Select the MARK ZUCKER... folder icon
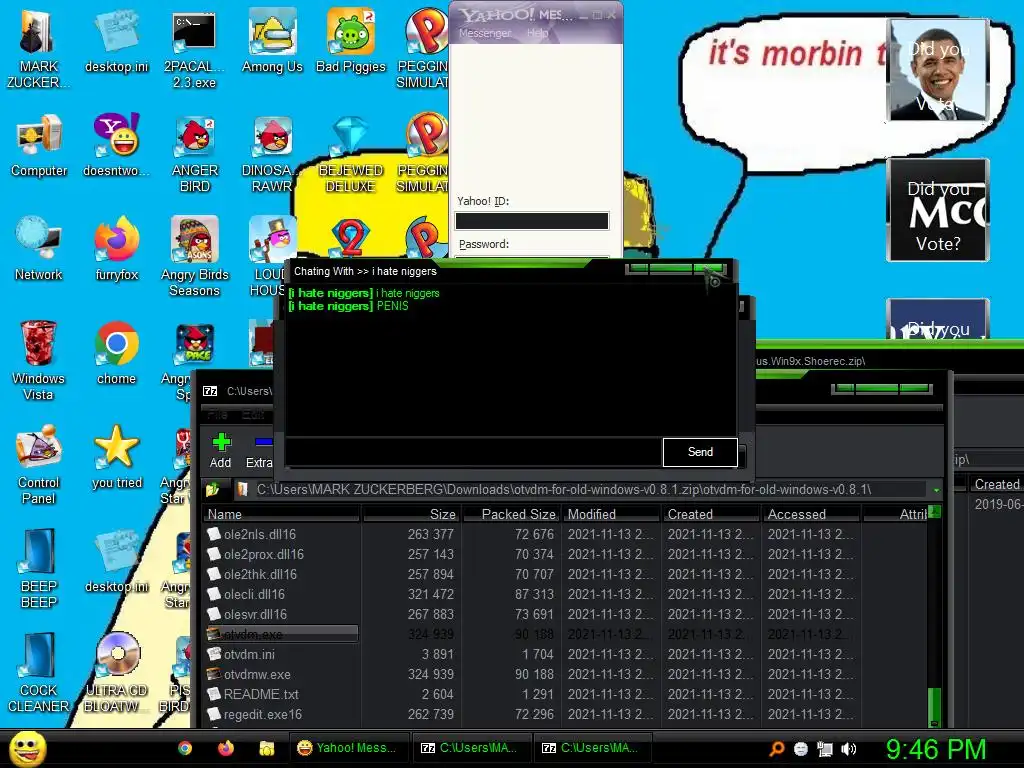Image resolution: width=1024 pixels, height=768 pixels. 37,49
